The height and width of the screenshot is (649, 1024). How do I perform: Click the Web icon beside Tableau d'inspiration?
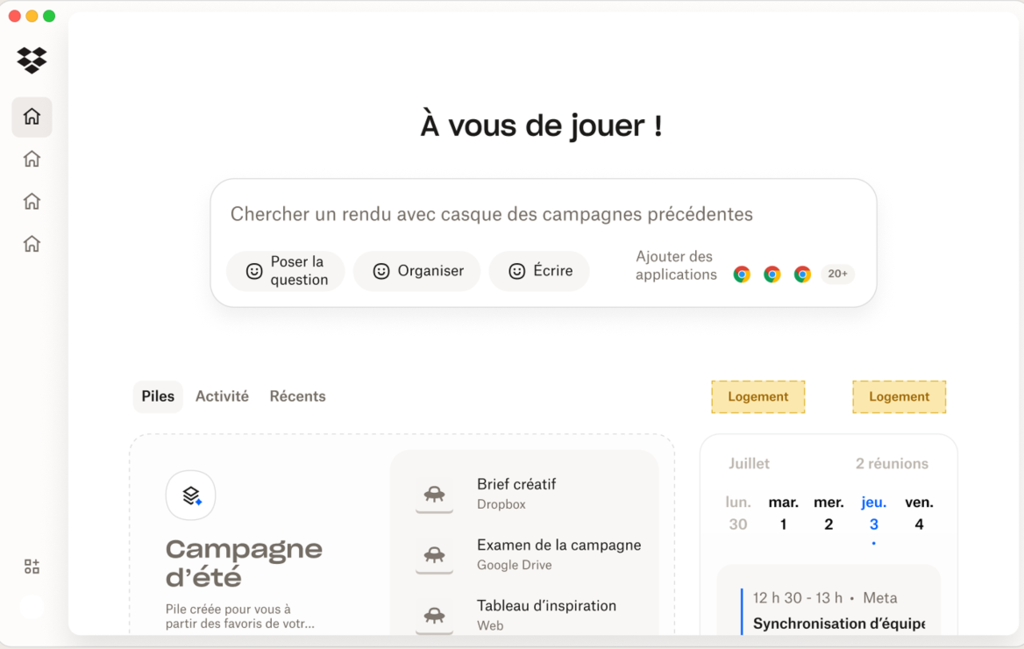pos(434,615)
